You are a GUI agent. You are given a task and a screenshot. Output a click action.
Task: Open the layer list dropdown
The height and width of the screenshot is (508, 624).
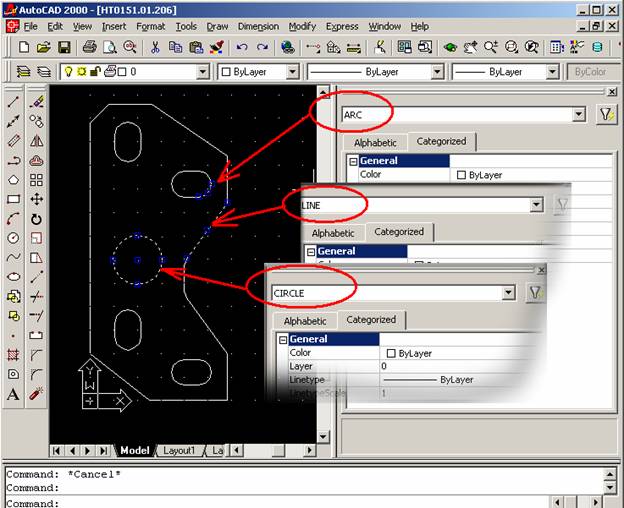[203, 72]
